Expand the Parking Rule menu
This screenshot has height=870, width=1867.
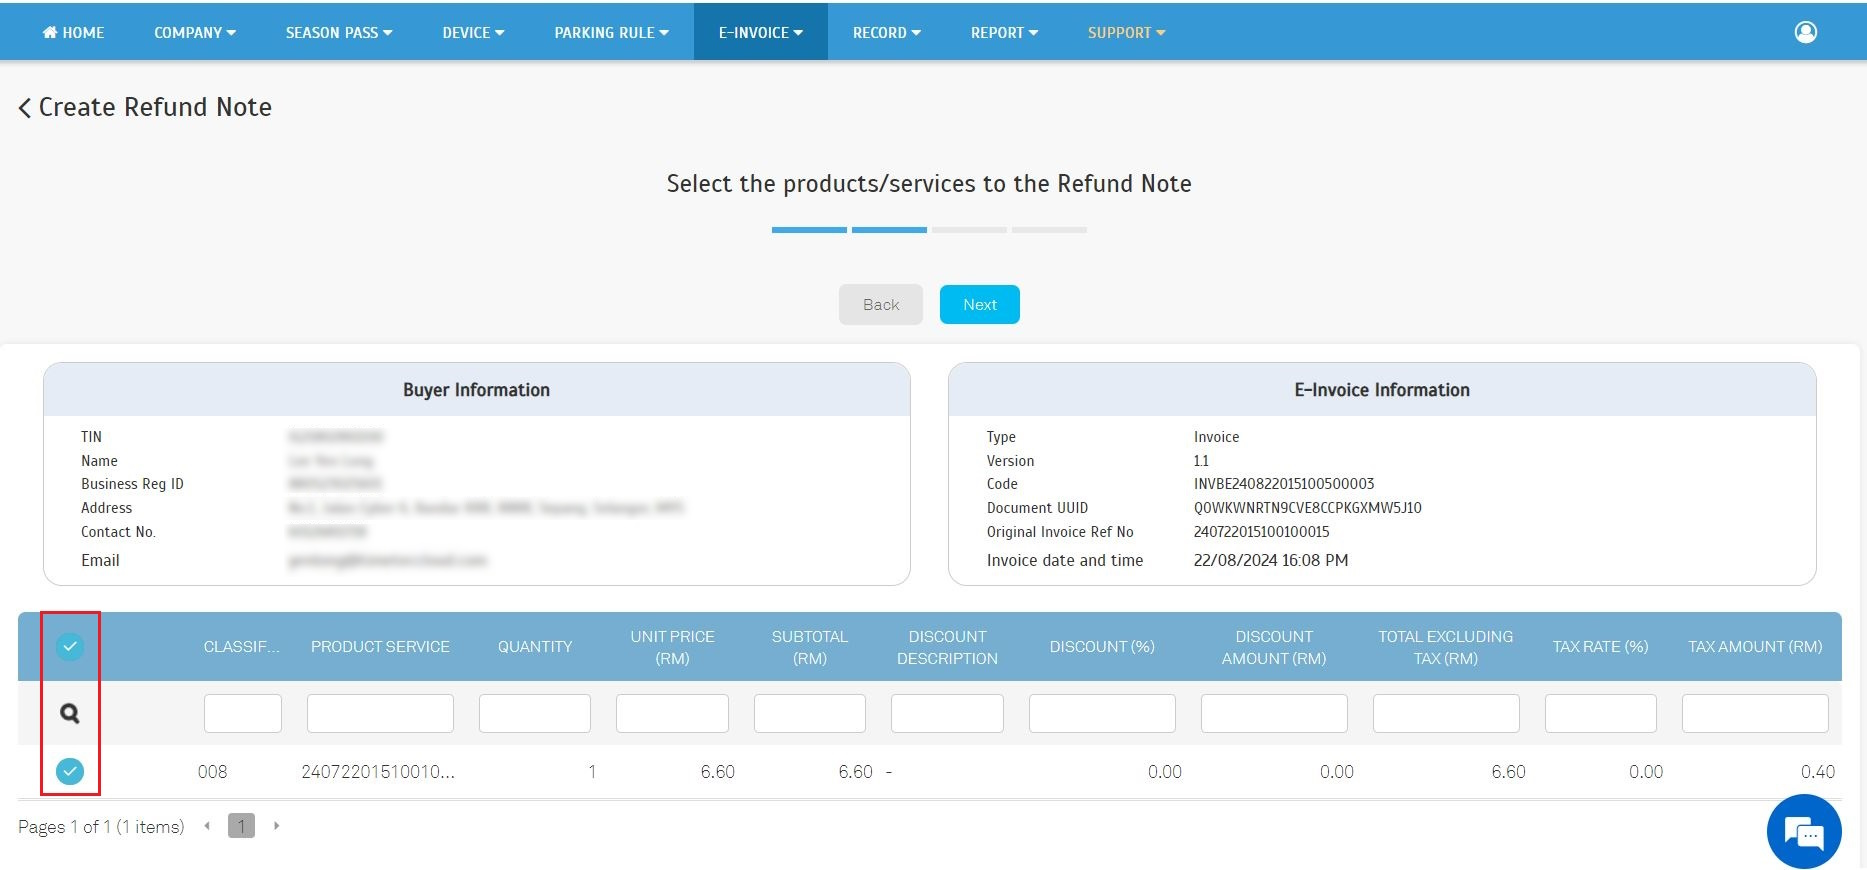611,32
